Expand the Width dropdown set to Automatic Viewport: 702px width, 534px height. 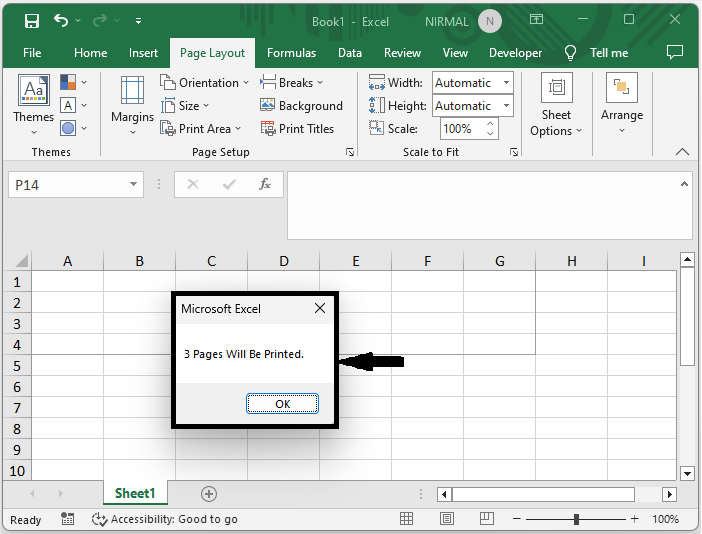tap(506, 83)
